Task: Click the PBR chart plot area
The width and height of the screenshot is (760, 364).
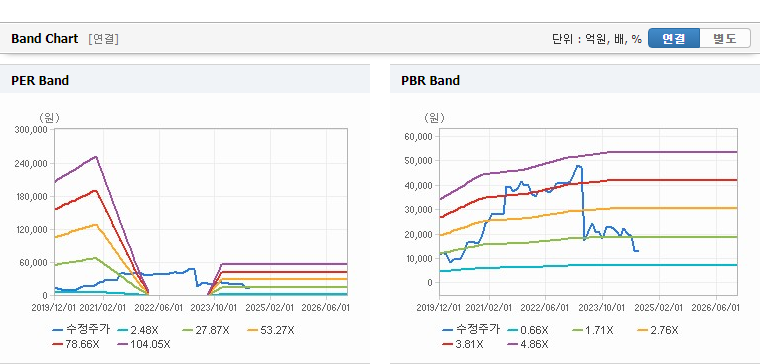Action: (588, 212)
